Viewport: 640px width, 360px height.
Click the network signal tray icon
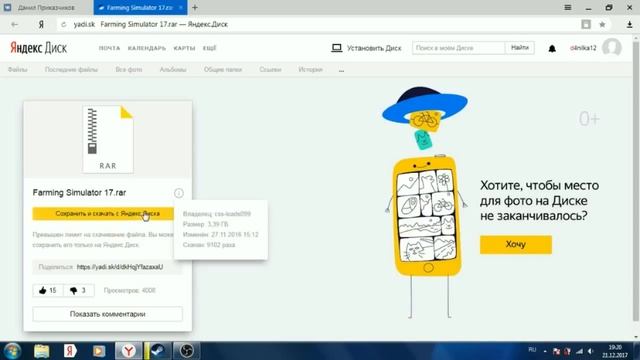point(579,351)
